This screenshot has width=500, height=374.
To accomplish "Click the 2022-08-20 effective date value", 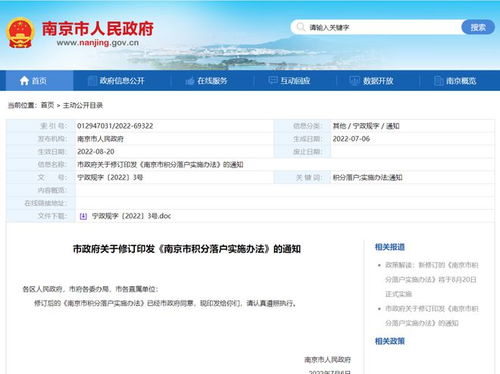I will pyautogui.click(x=96, y=152).
